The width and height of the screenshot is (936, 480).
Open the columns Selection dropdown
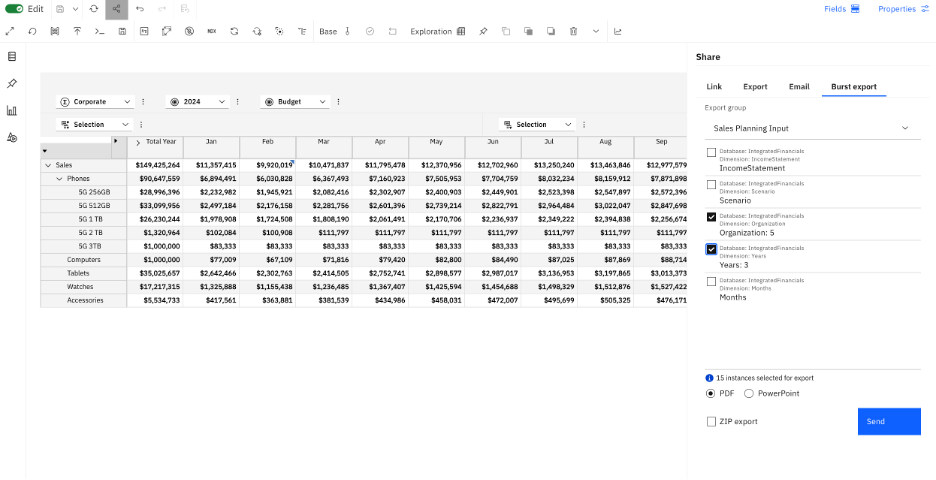coord(537,125)
